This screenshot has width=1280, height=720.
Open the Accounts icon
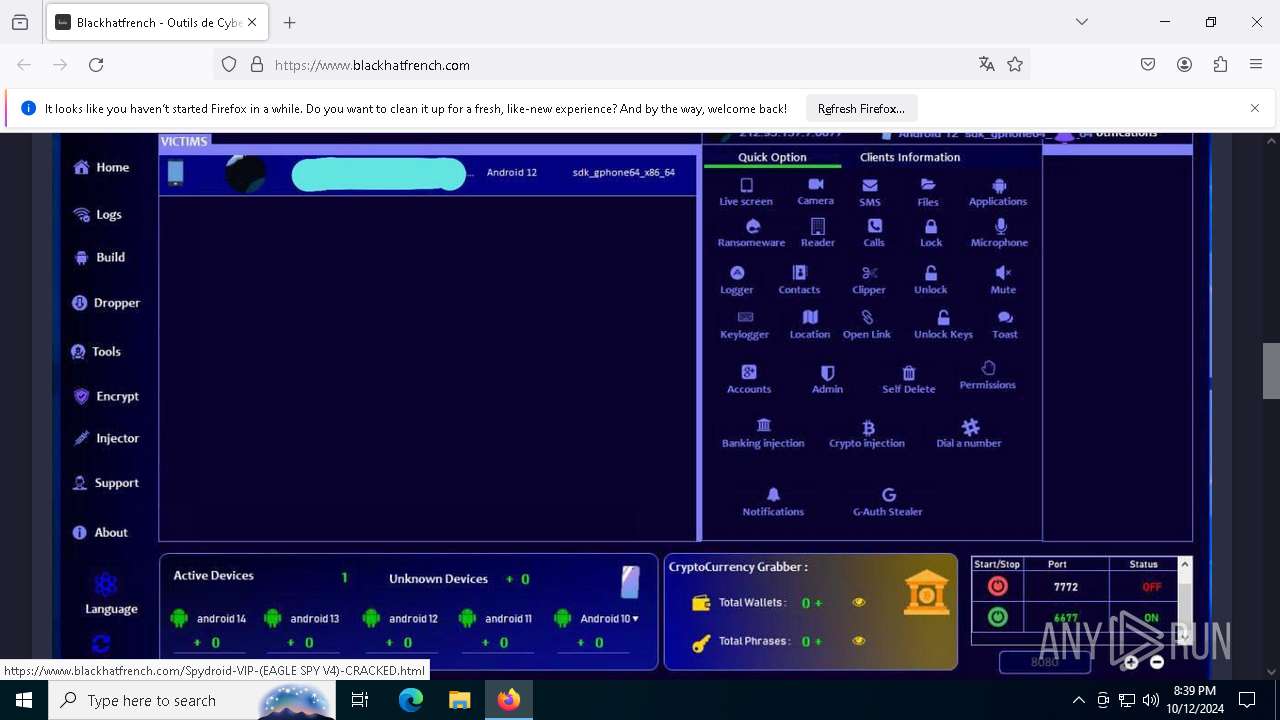(x=749, y=372)
